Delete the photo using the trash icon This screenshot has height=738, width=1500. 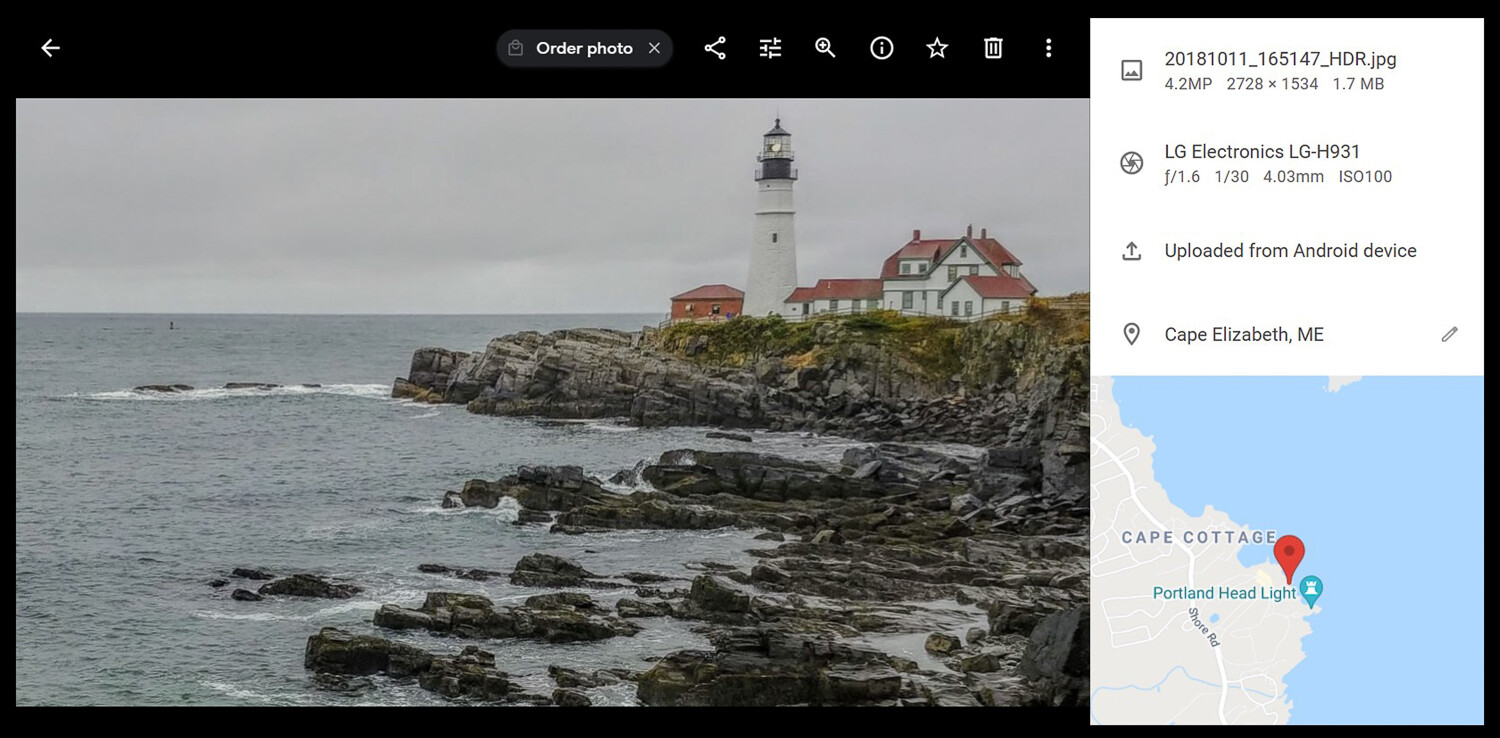(x=992, y=47)
